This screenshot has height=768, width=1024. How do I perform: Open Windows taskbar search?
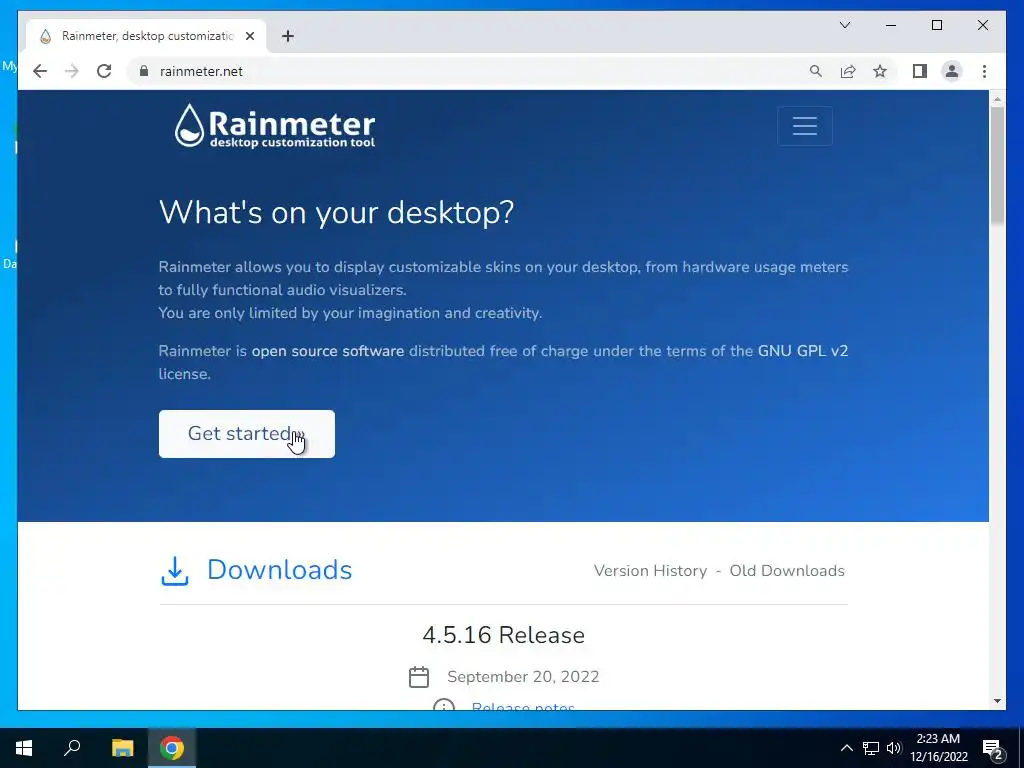pyautogui.click(x=72, y=748)
